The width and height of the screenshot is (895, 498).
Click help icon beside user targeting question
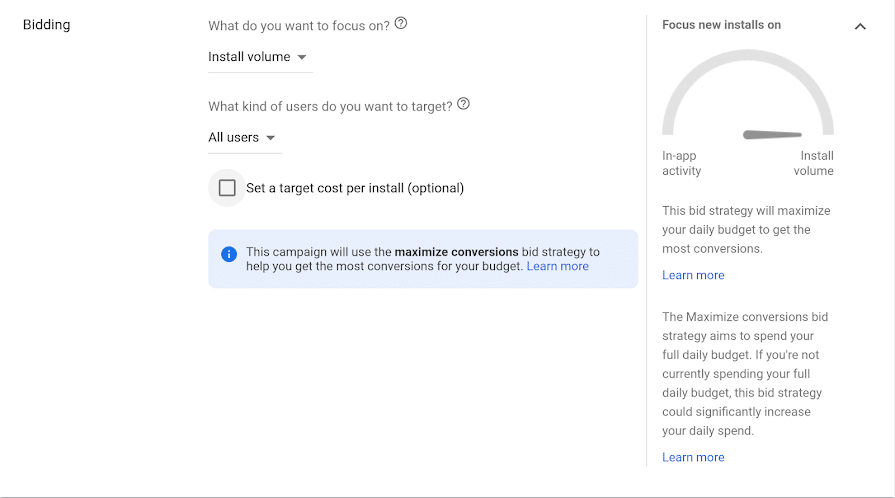tap(463, 104)
